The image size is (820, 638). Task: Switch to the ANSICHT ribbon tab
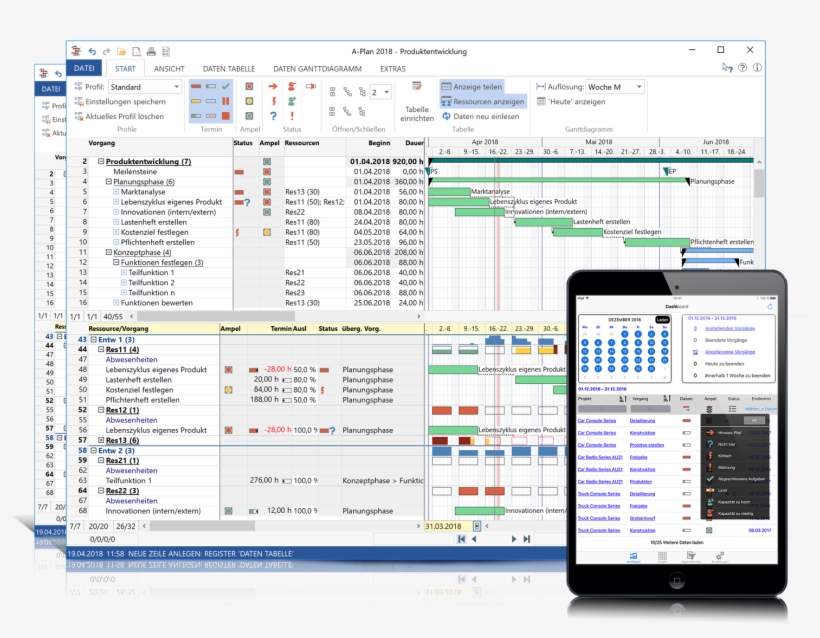[169, 68]
